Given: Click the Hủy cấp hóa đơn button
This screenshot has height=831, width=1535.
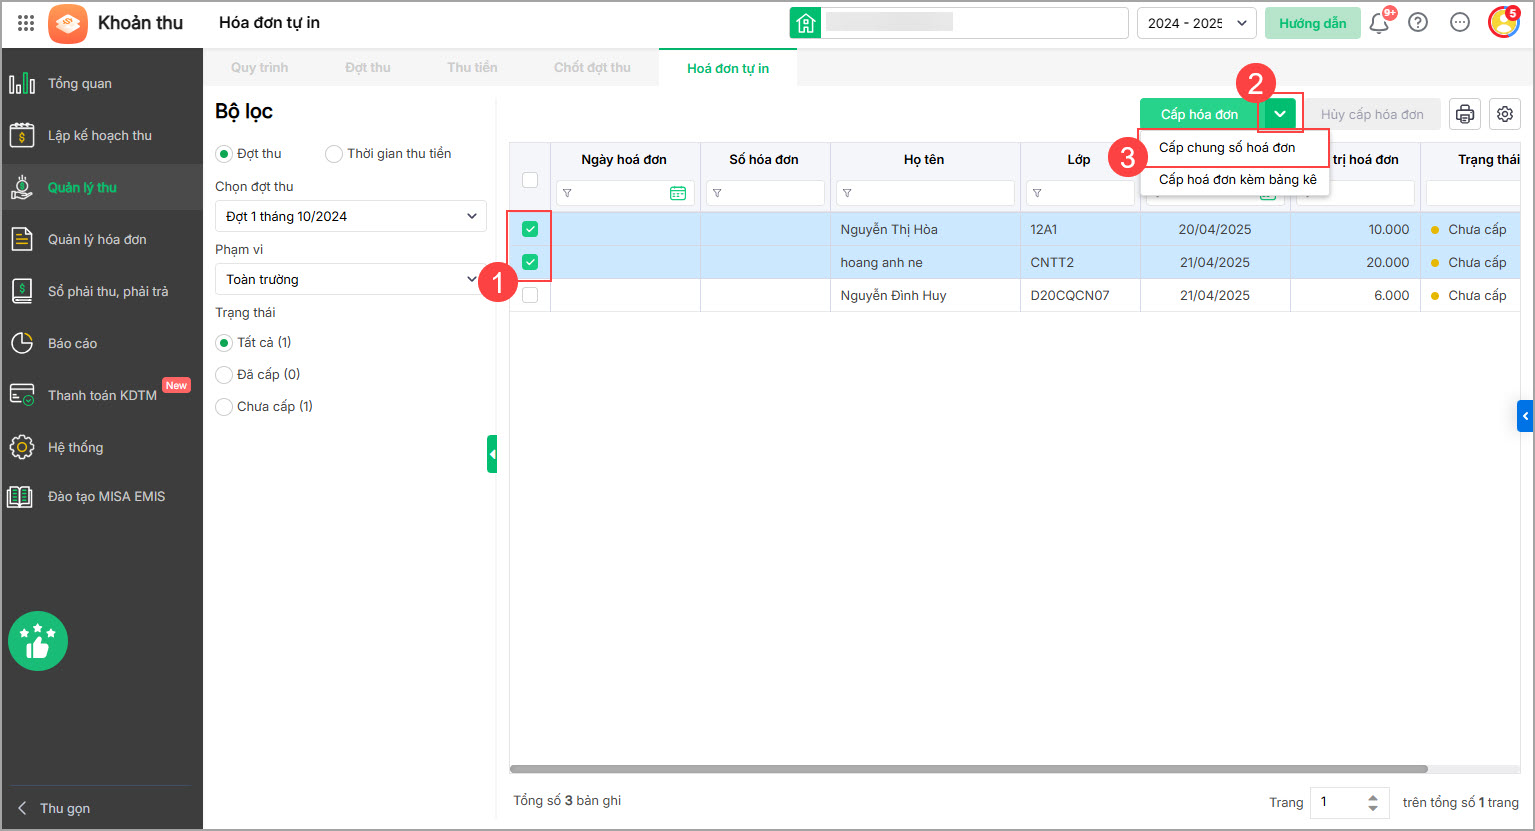Looking at the screenshot, I should [1372, 114].
